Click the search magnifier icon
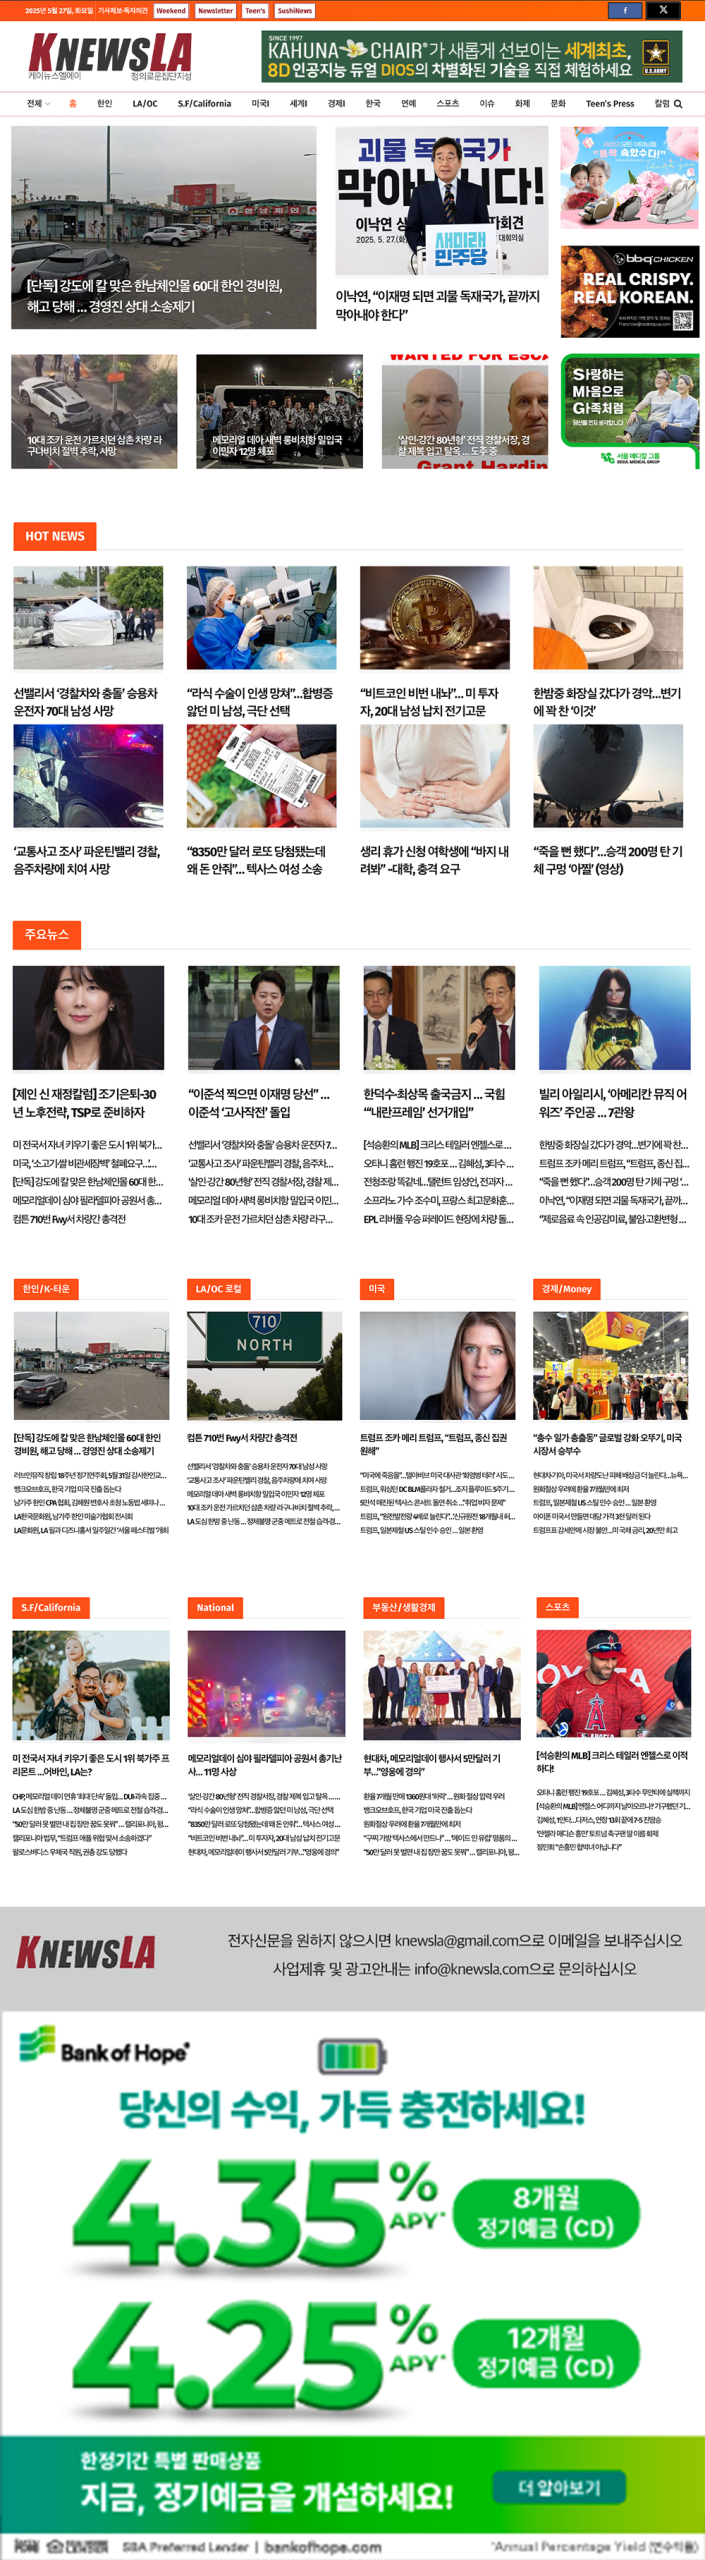Screen dimensions: 705x2560 pos(678,104)
